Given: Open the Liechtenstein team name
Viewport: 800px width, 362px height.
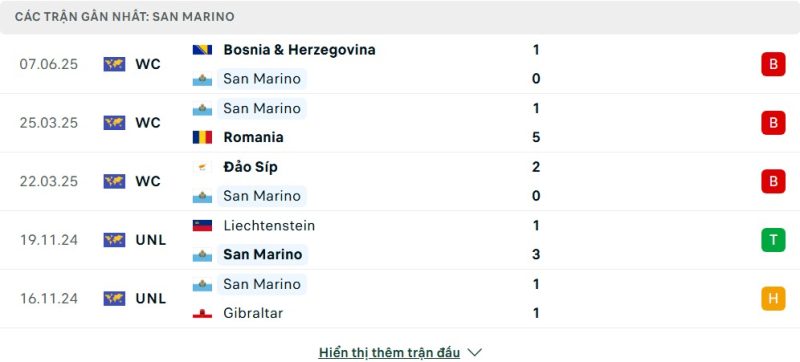Looking at the screenshot, I should [x=269, y=225].
